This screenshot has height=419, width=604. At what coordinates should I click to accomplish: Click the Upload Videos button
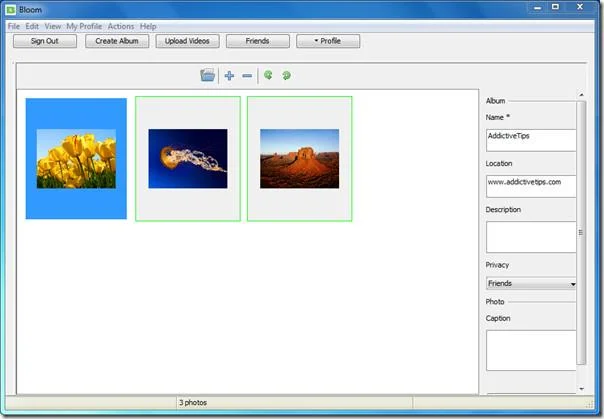(x=187, y=41)
